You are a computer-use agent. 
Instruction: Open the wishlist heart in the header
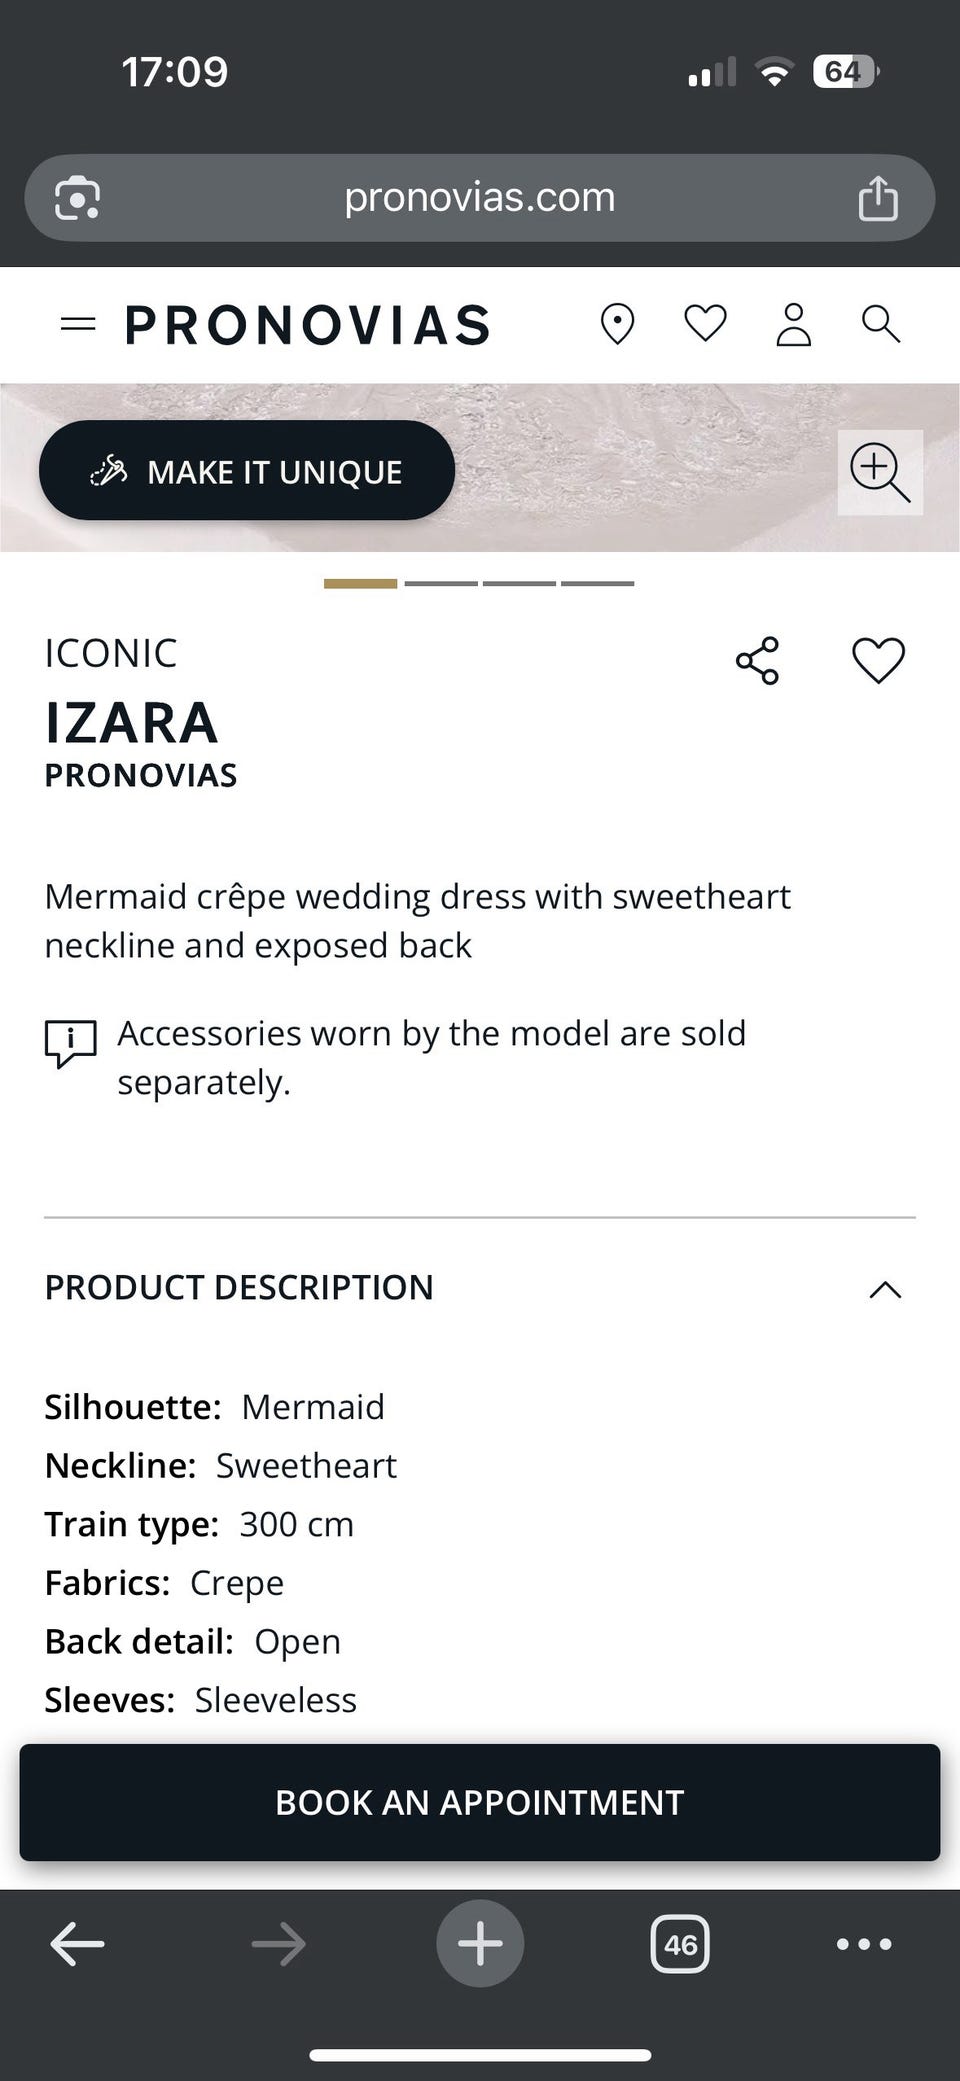(705, 323)
